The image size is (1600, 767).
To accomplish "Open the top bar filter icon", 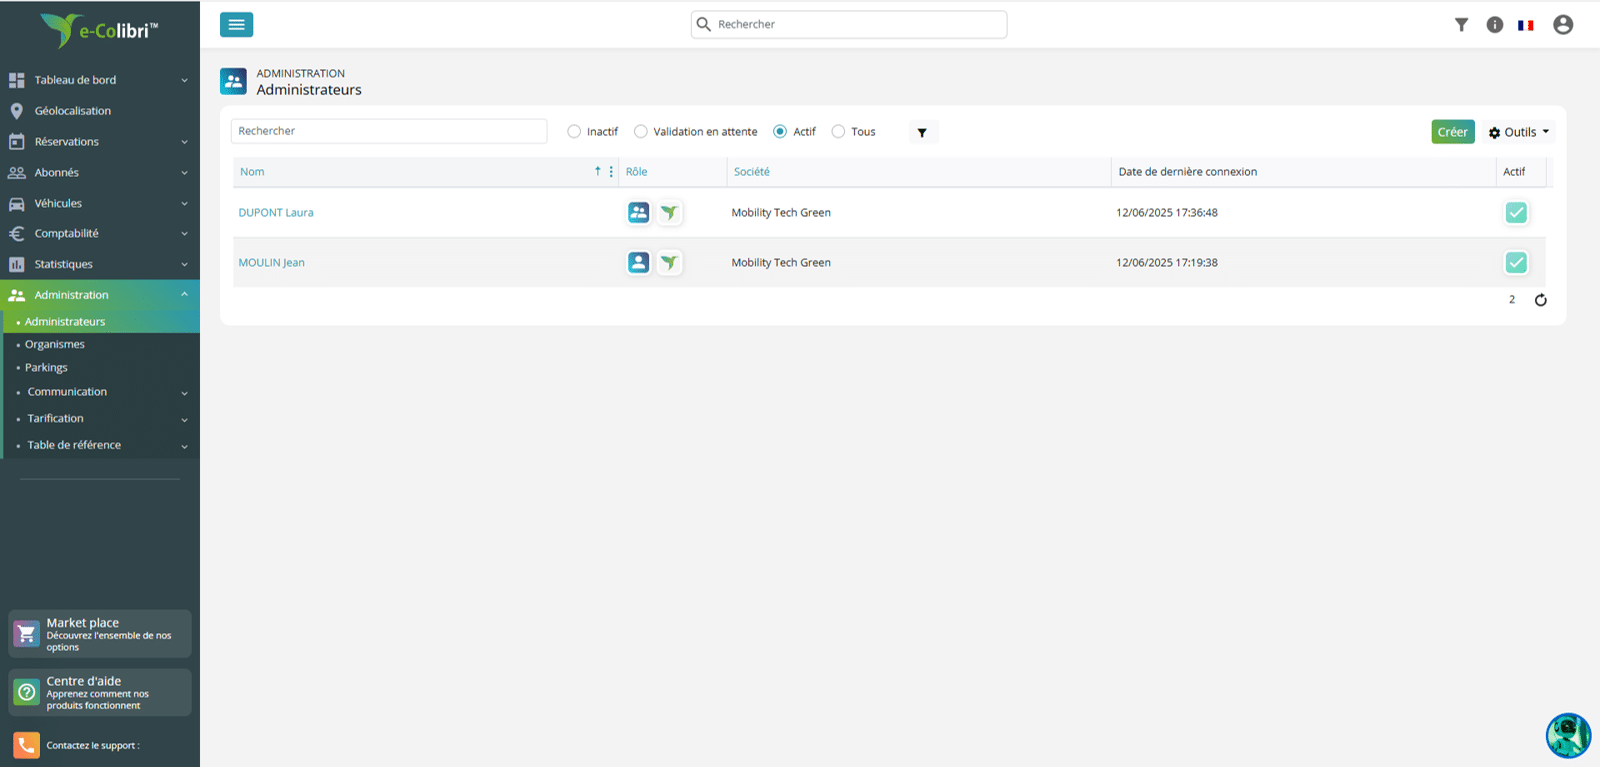I will tap(1461, 25).
